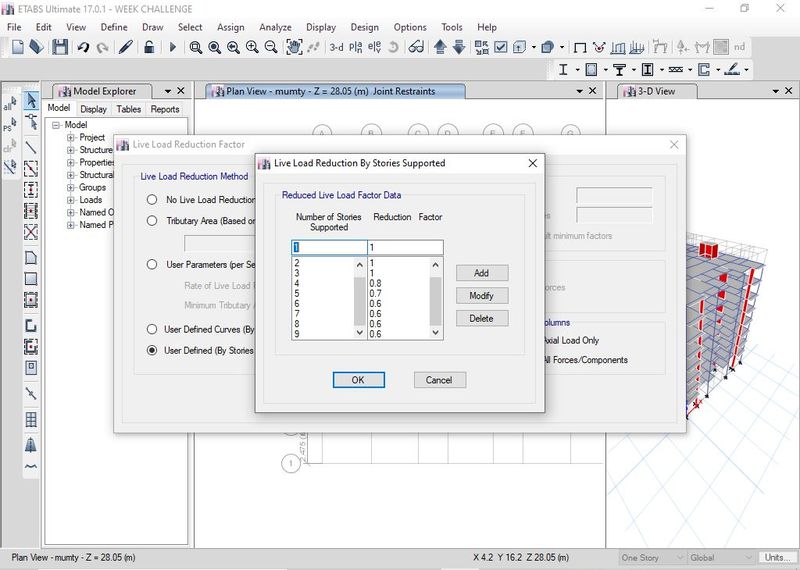Click the Save model icon
The height and width of the screenshot is (570, 800).
click(x=60, y=47)
